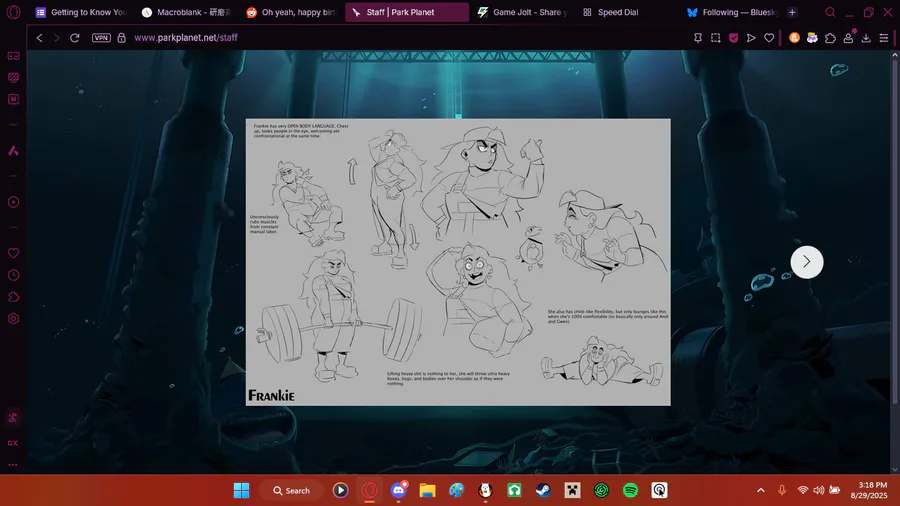Show hidden system tray icons
Viewport: 900px width, 506px height.
tap(761, 491)
